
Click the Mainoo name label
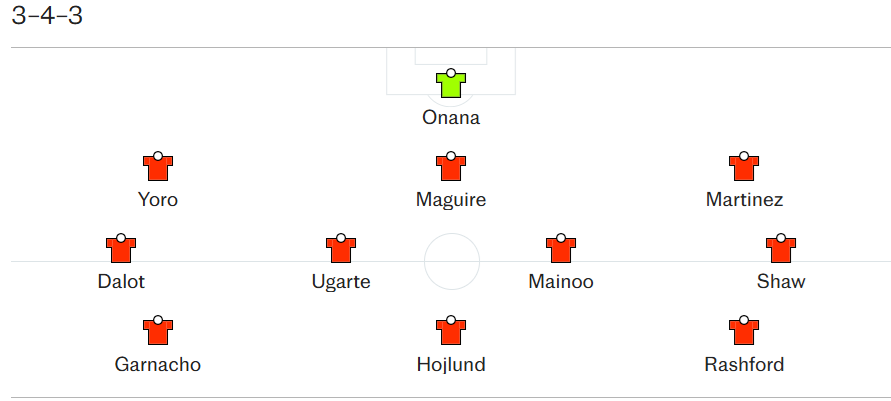click(x=561, y=282)
